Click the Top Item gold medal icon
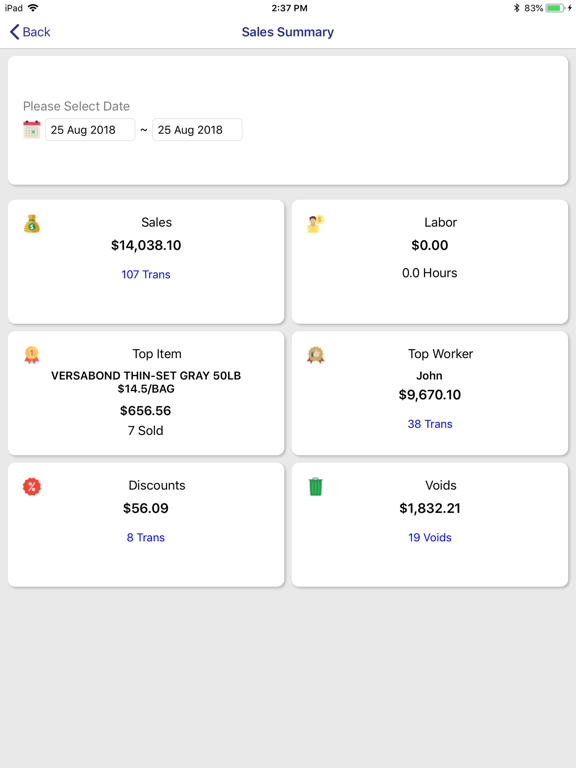Viewport: 576px width, 768px height. (x=32, y=355)
